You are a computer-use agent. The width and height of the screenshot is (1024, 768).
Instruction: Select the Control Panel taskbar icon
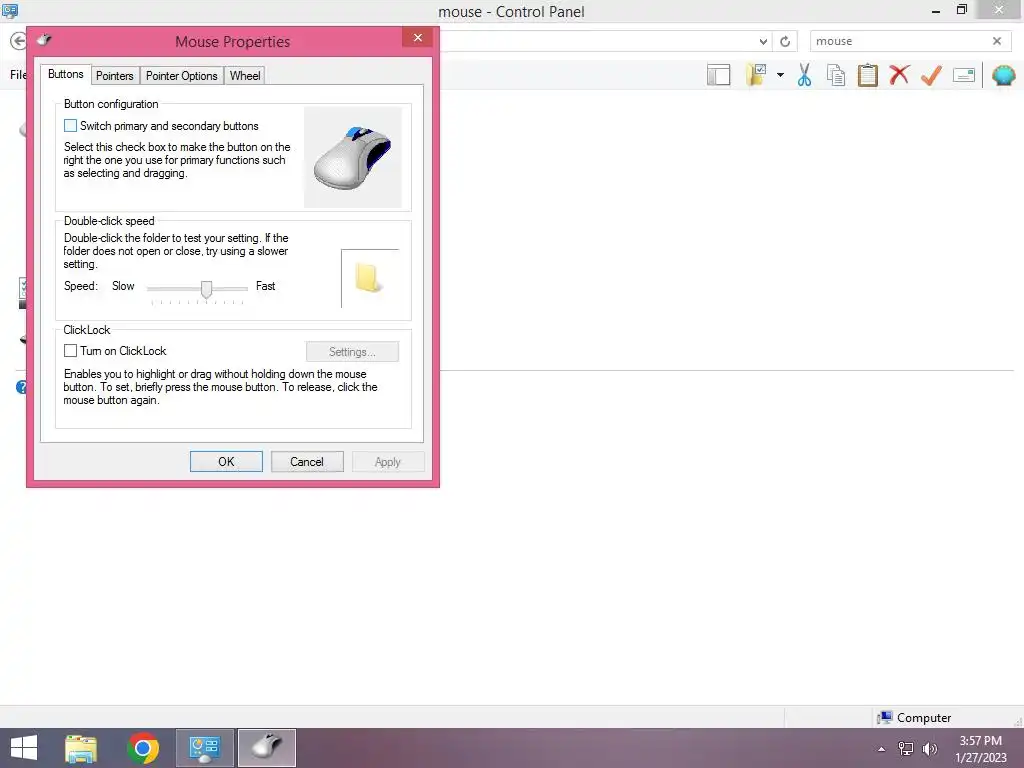(x=204, y=748)
